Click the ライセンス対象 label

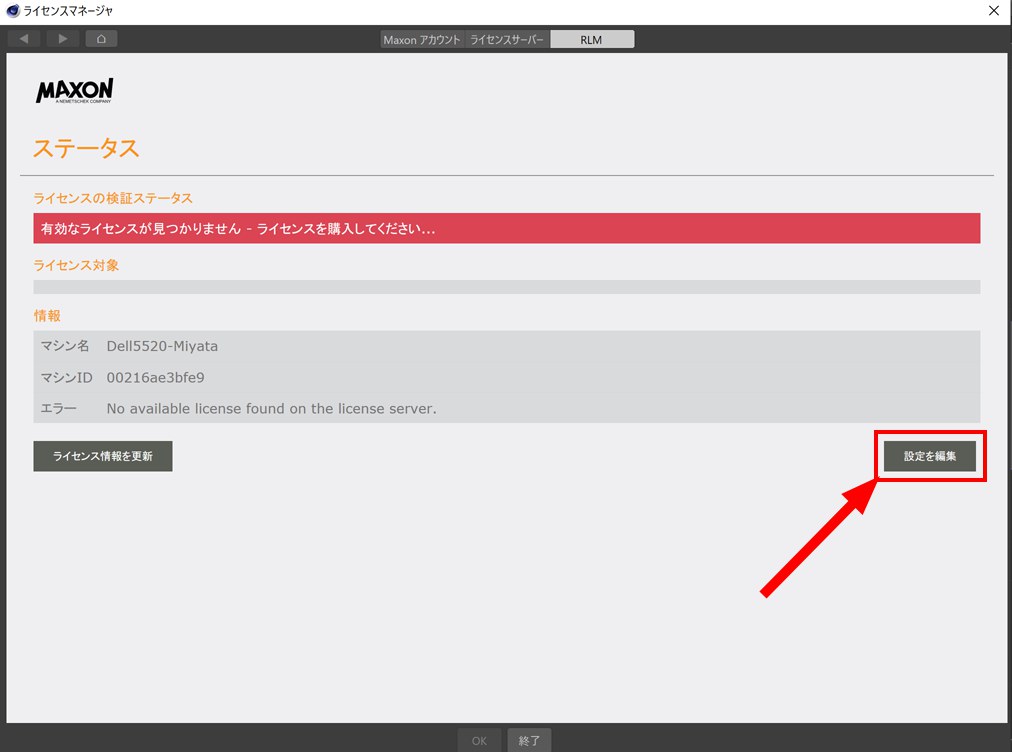76,265
